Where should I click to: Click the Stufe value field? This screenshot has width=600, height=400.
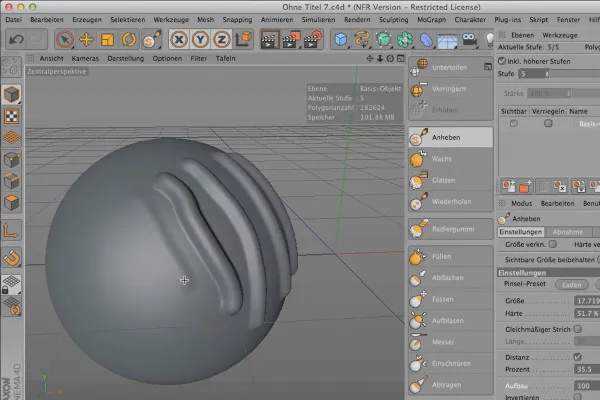[534, 73]
